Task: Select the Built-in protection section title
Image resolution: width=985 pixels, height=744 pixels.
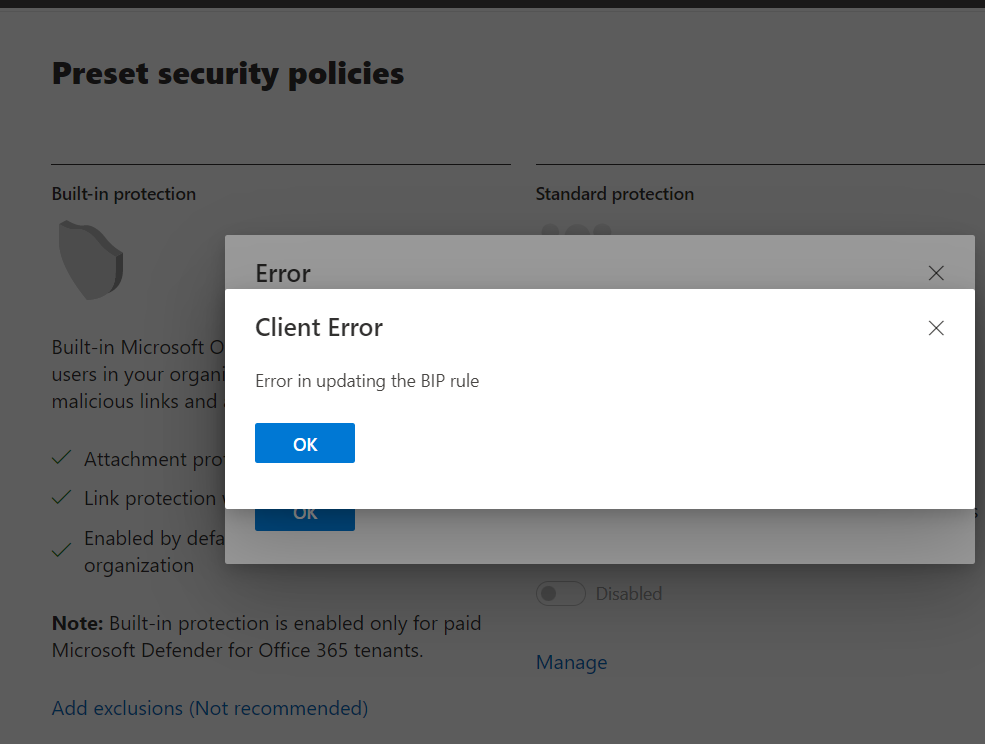Action: point(124,194)
